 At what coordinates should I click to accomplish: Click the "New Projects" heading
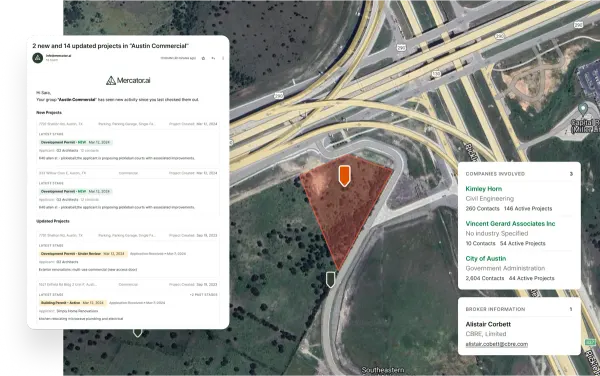[49, 112]
